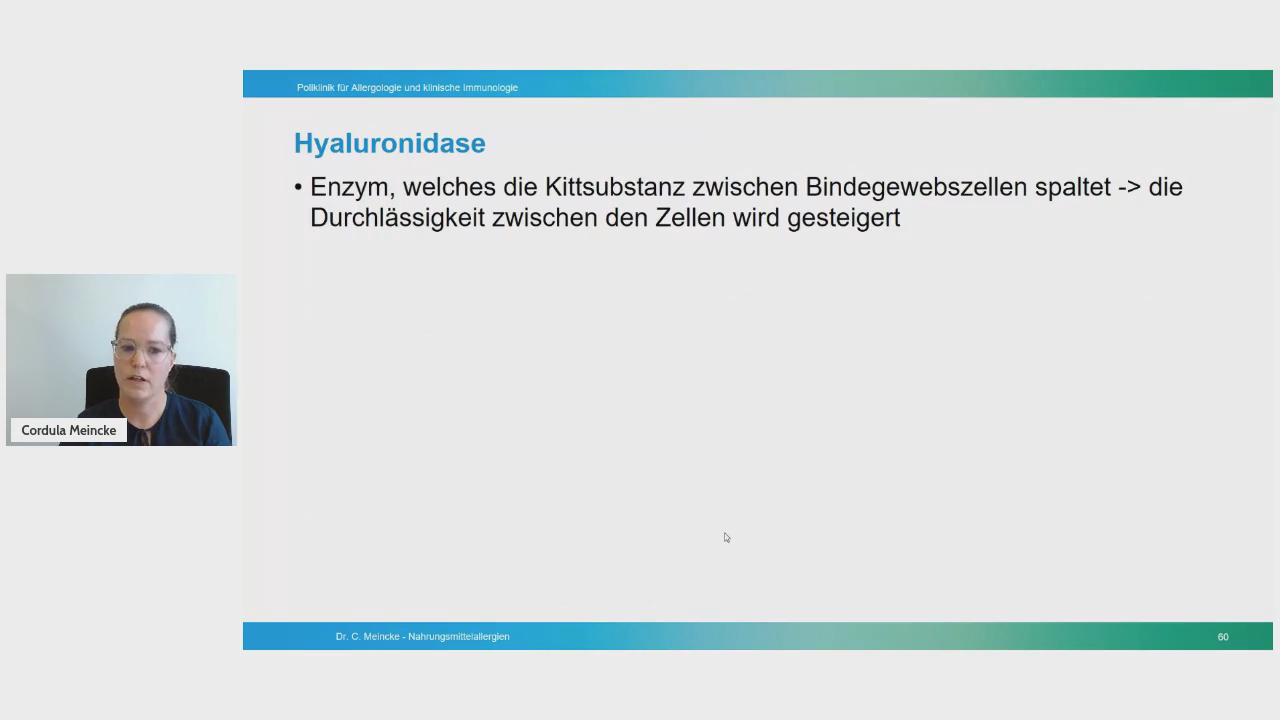Click the Poliklinik für Allergologie header text
This screenshot has width=1280, height=720.
[x=407, y=88]
